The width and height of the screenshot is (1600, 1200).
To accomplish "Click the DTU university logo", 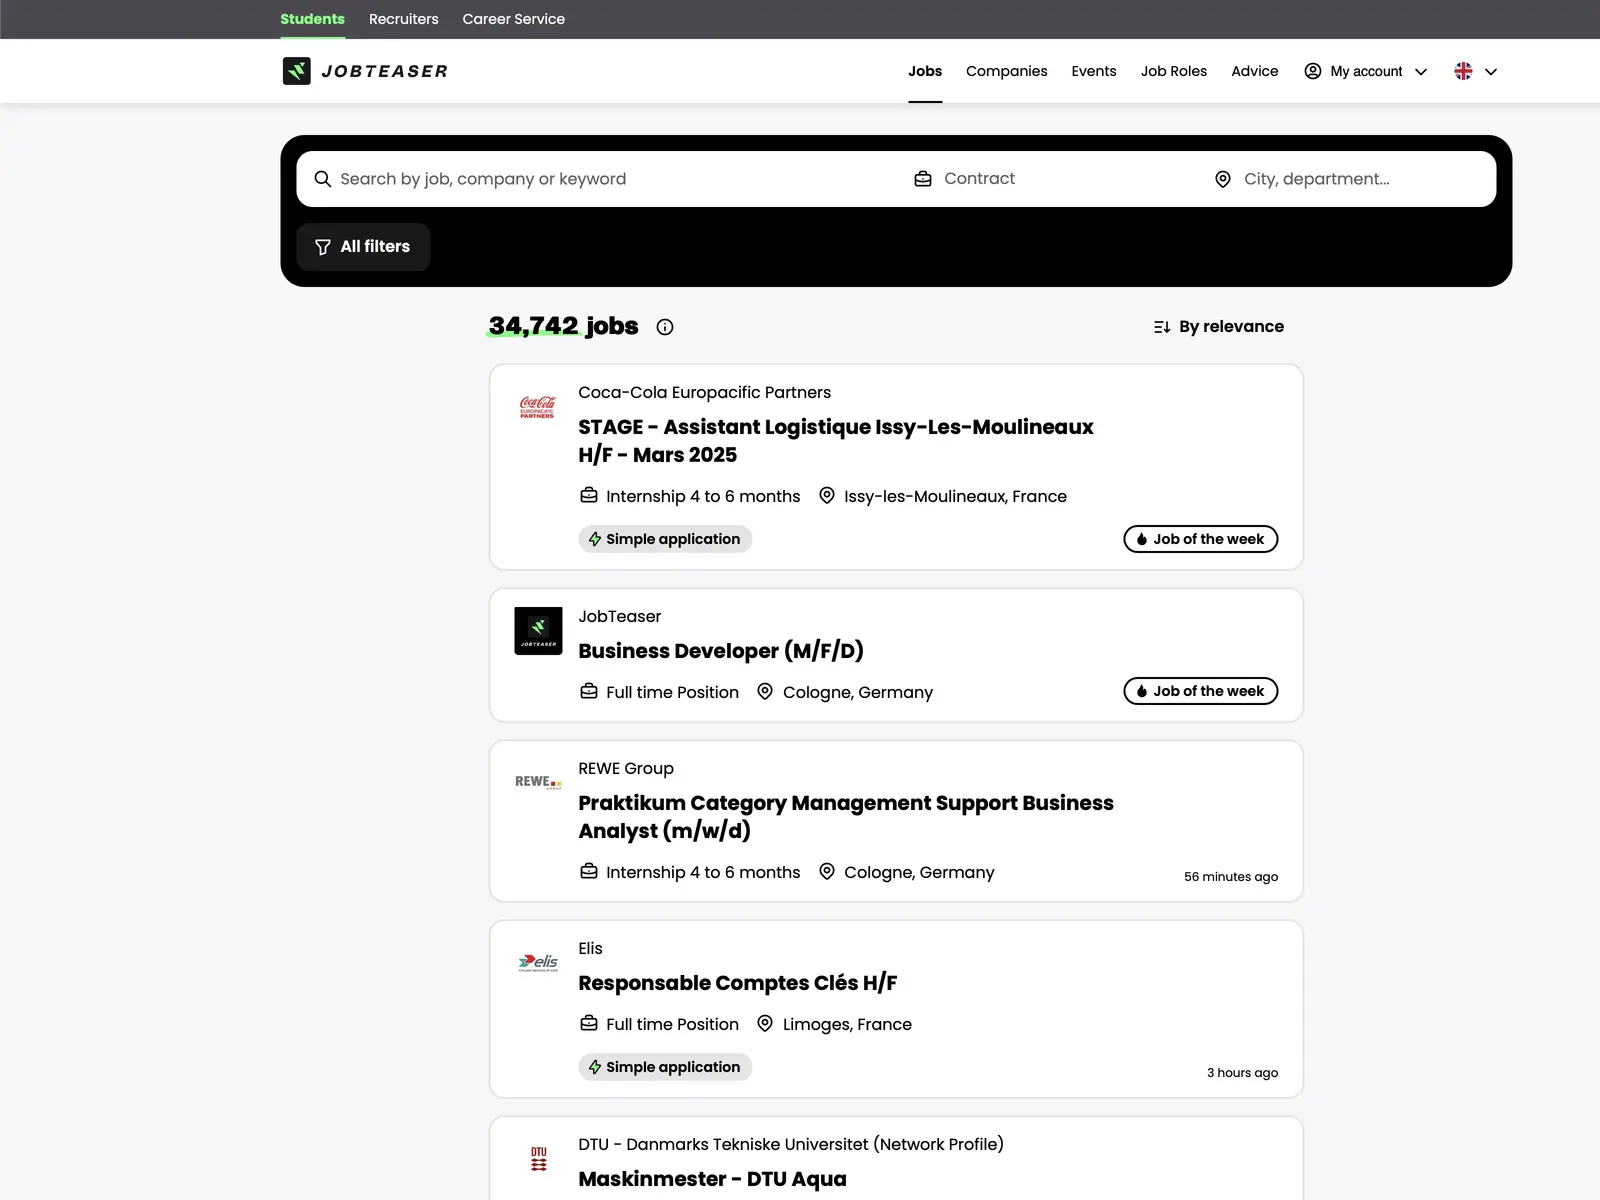I will (539, 1159).
